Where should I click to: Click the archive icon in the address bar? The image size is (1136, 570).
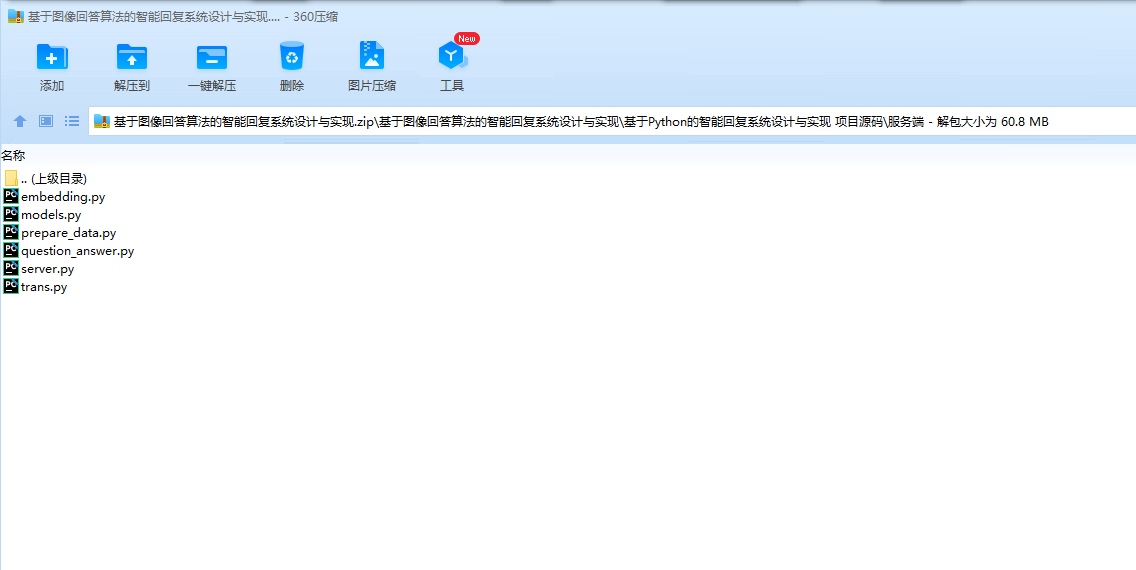[x=101, y=122]
